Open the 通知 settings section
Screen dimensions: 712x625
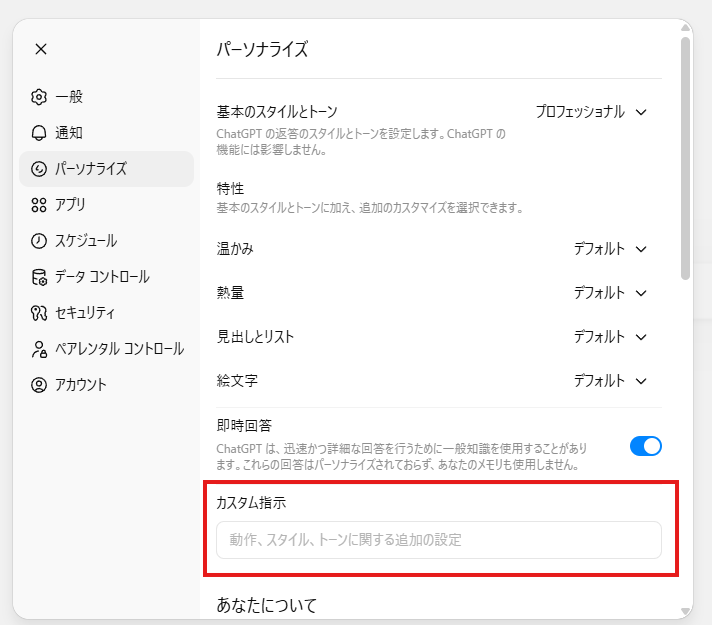coord(106,133)
